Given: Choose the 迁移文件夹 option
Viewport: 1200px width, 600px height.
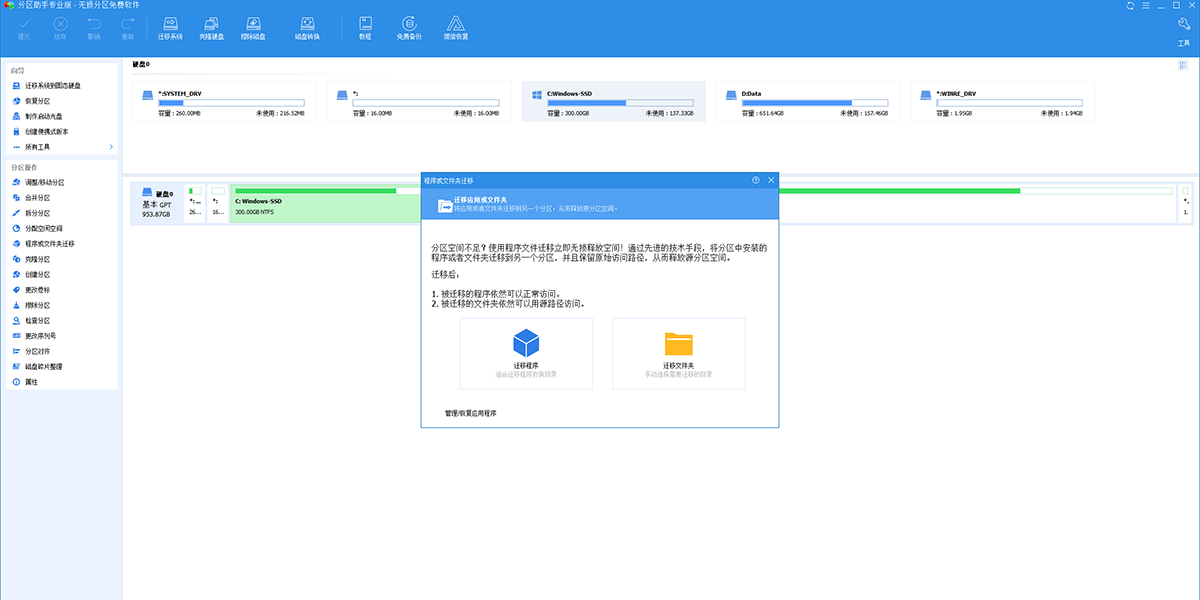Looking at the screenshot, I should [x=678, y=353].
